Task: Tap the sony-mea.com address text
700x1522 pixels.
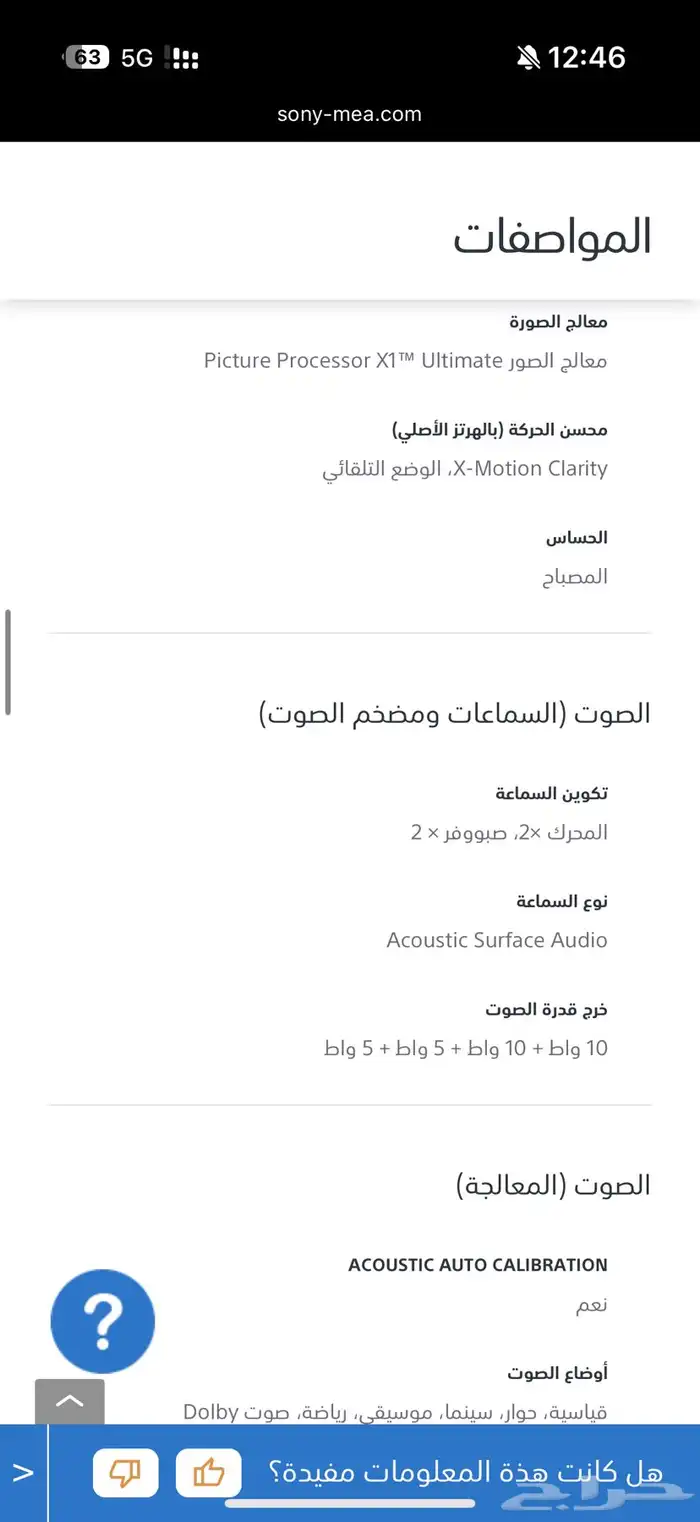Action: click(x=349, y=114)
